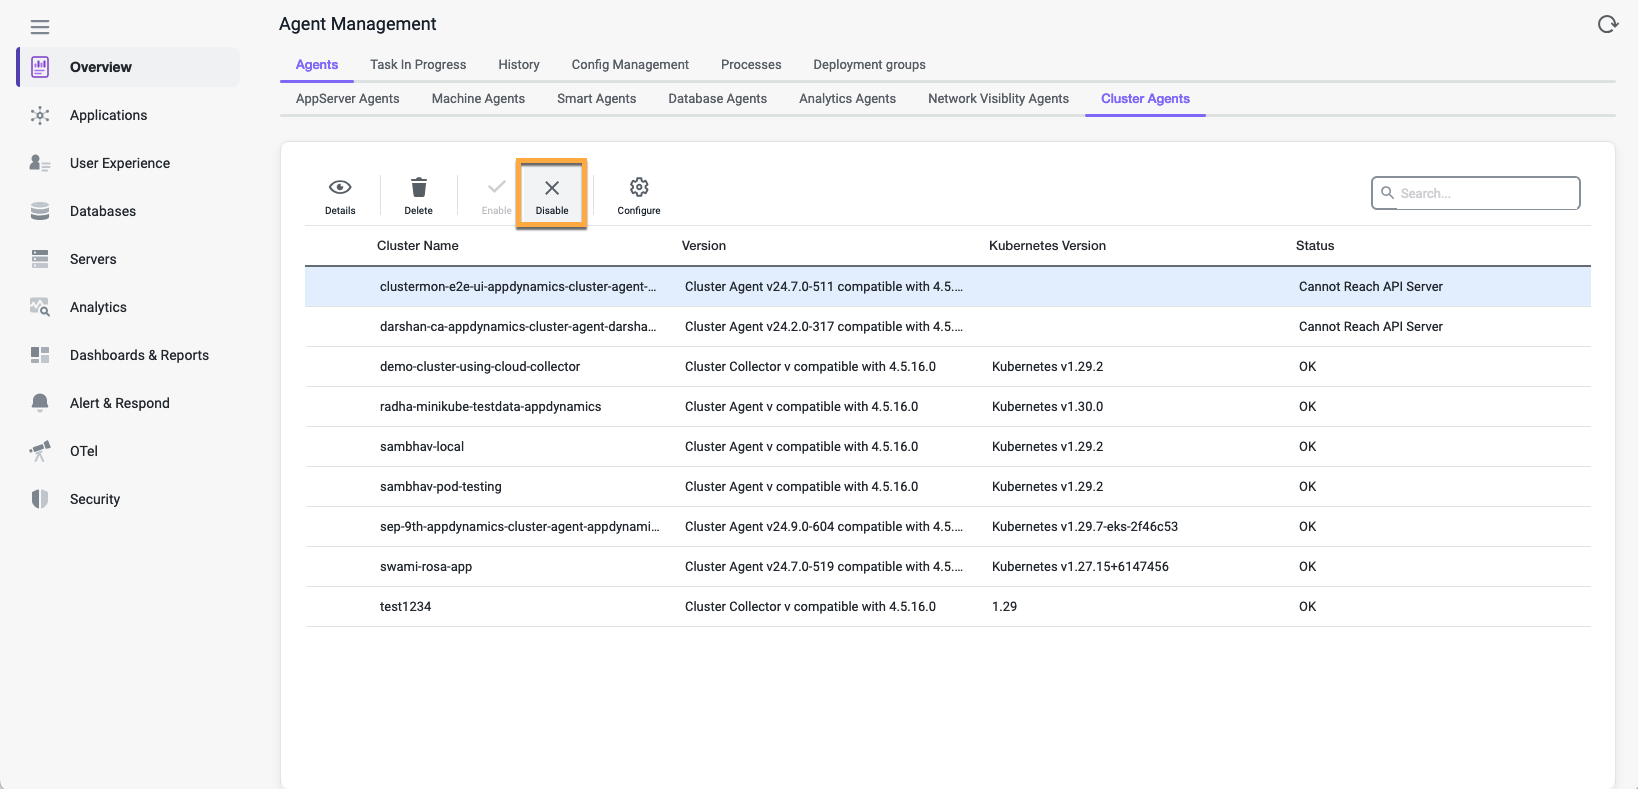The width and height of the screenshot is (1638, 789).
Task: Select the demo-cluster-using-cloud-collector row
Action: point(948,367)
